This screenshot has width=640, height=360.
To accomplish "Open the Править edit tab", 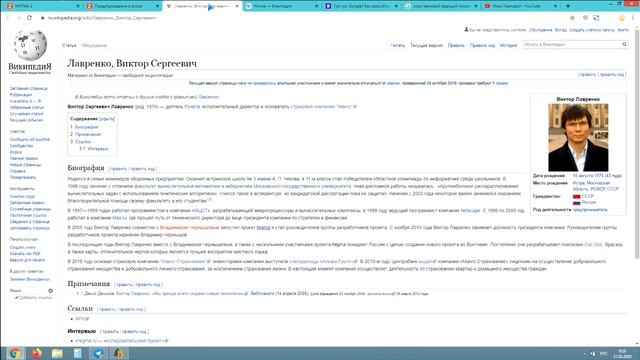I will coord(456,45).
